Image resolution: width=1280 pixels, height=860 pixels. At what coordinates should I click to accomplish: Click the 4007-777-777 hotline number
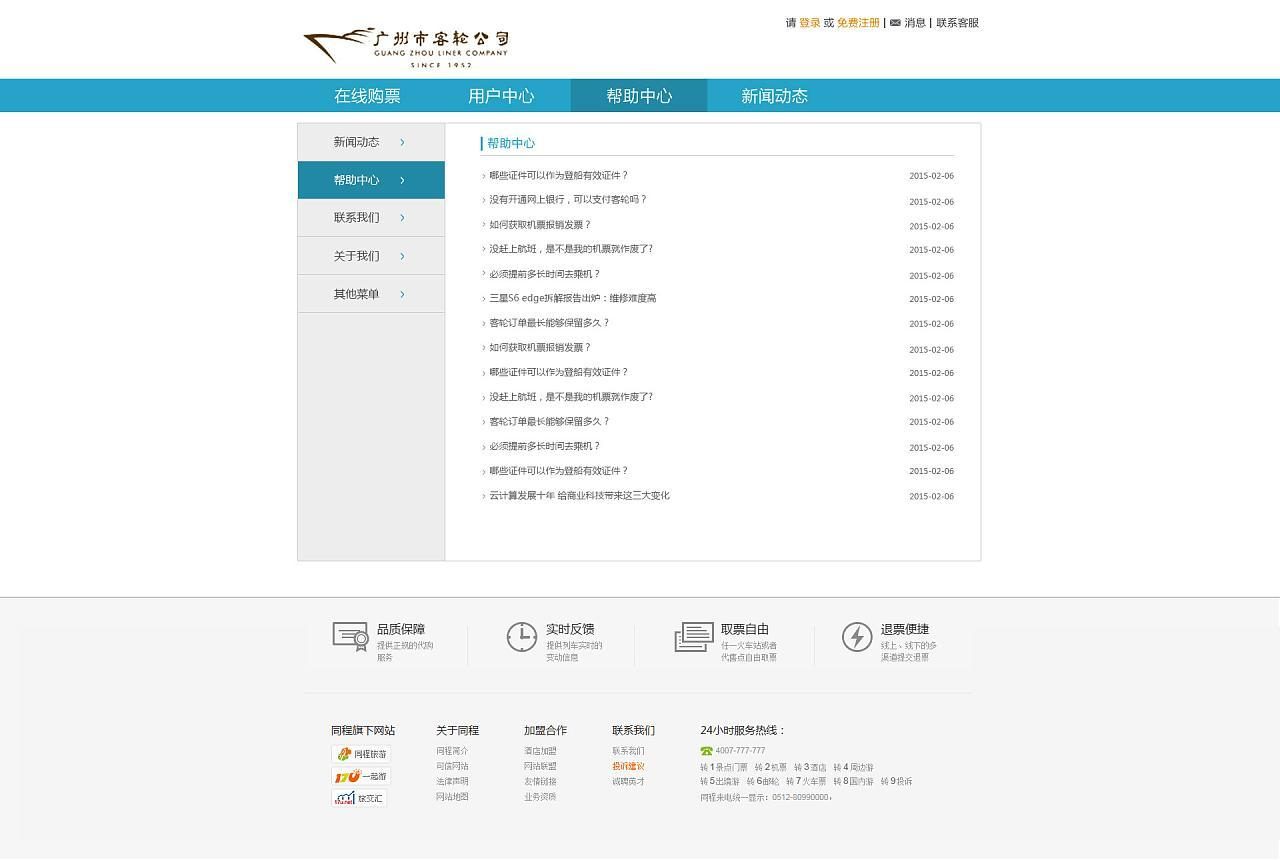[741, 751]
